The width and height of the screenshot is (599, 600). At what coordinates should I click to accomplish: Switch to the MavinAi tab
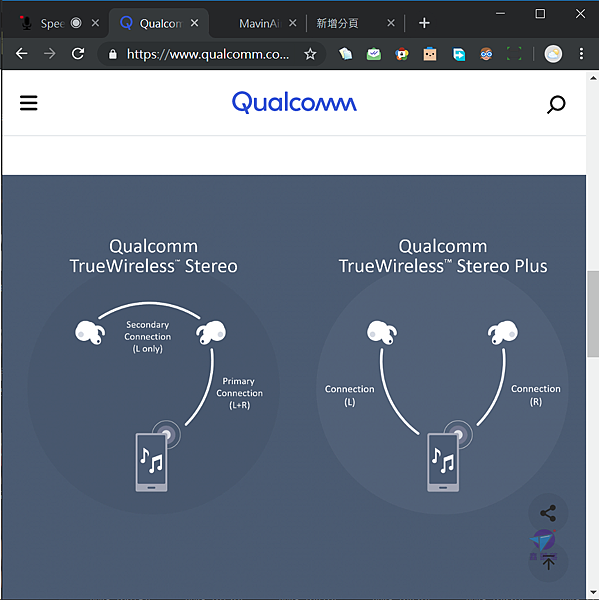(258, 24)
